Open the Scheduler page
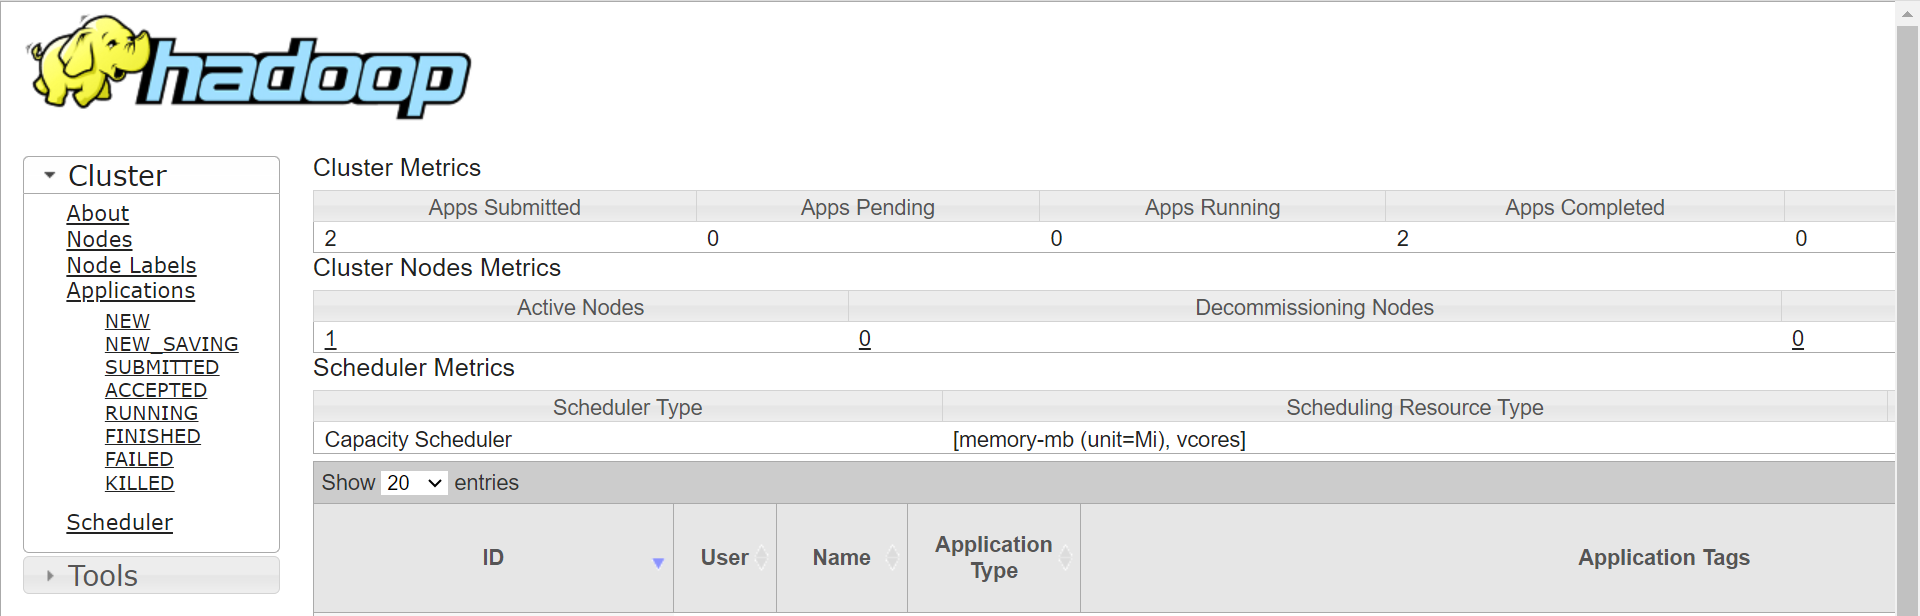This screenshot has width=1920, height=616. coord(119,522)
